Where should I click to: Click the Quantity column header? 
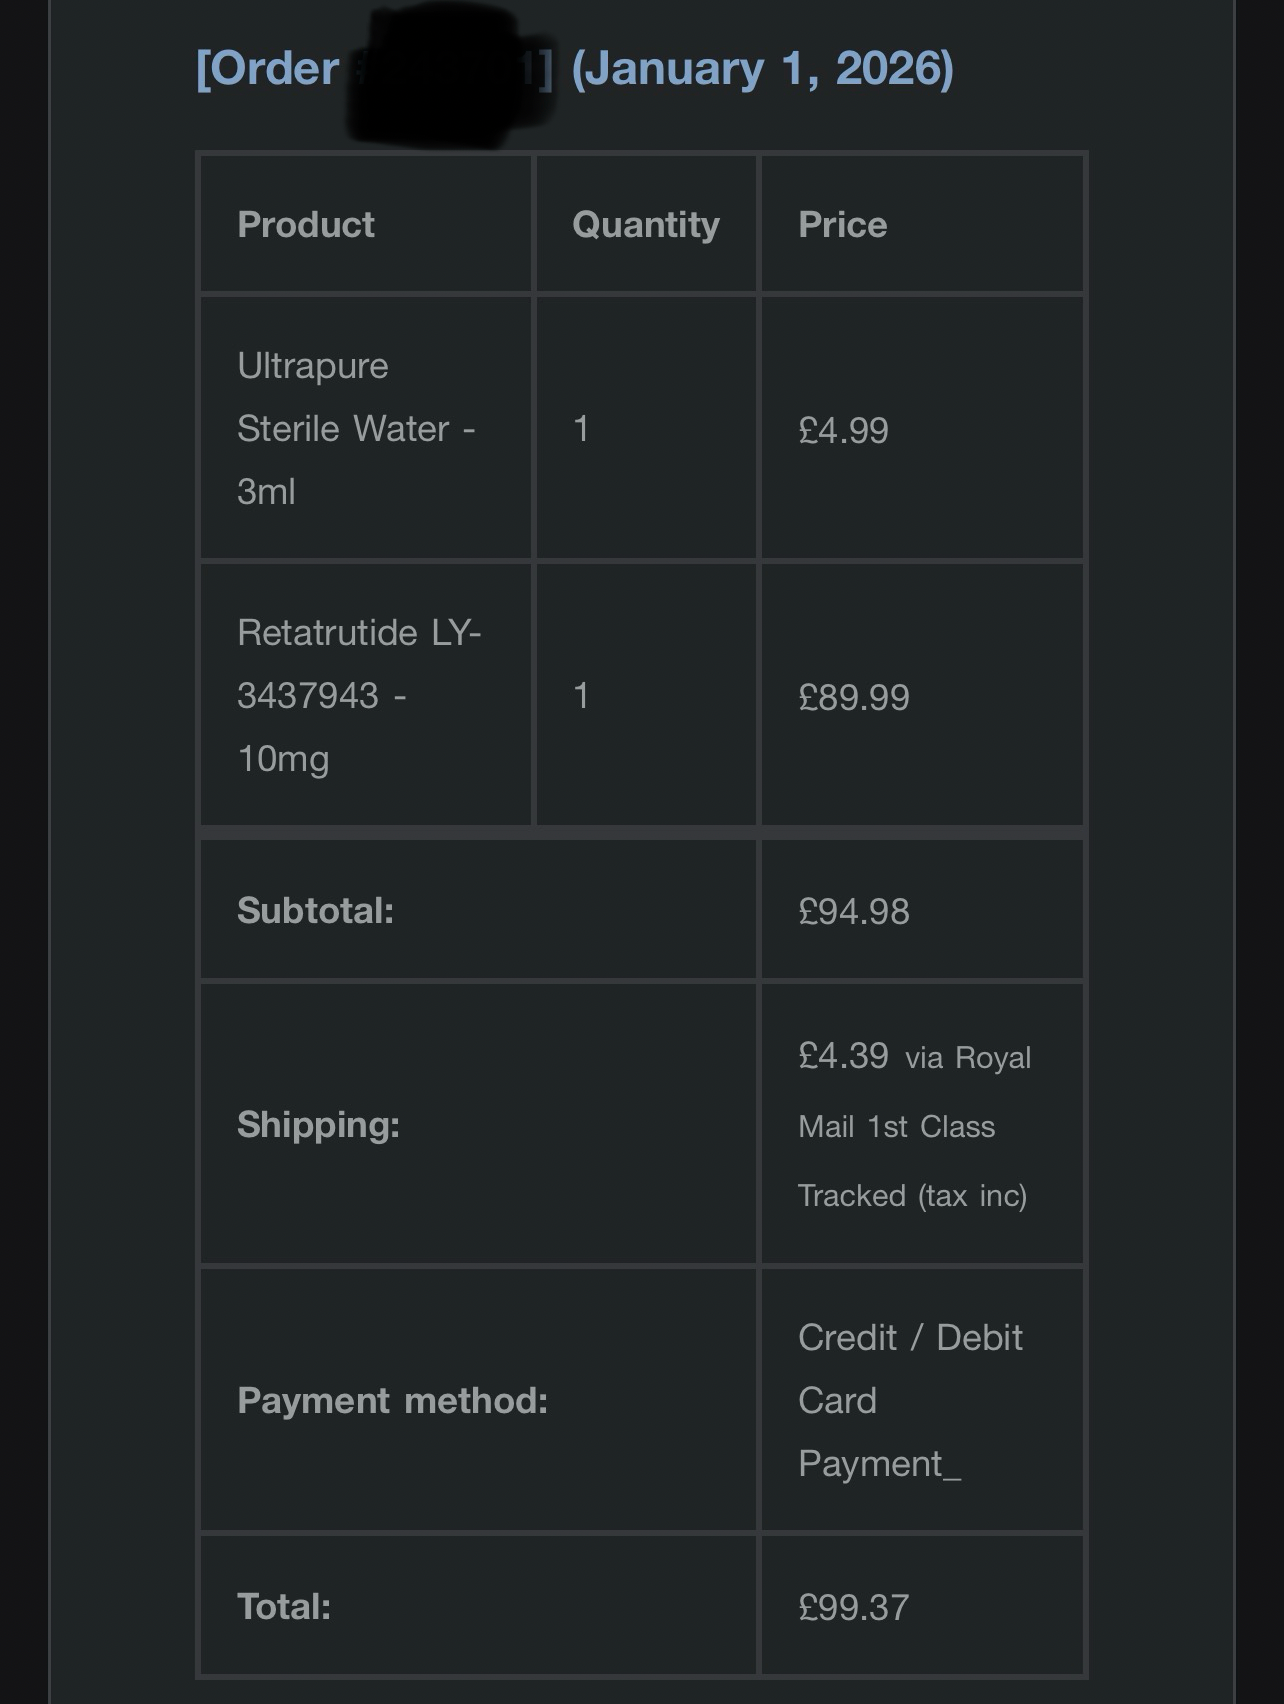pyautogui.click(x=646, y=225)
